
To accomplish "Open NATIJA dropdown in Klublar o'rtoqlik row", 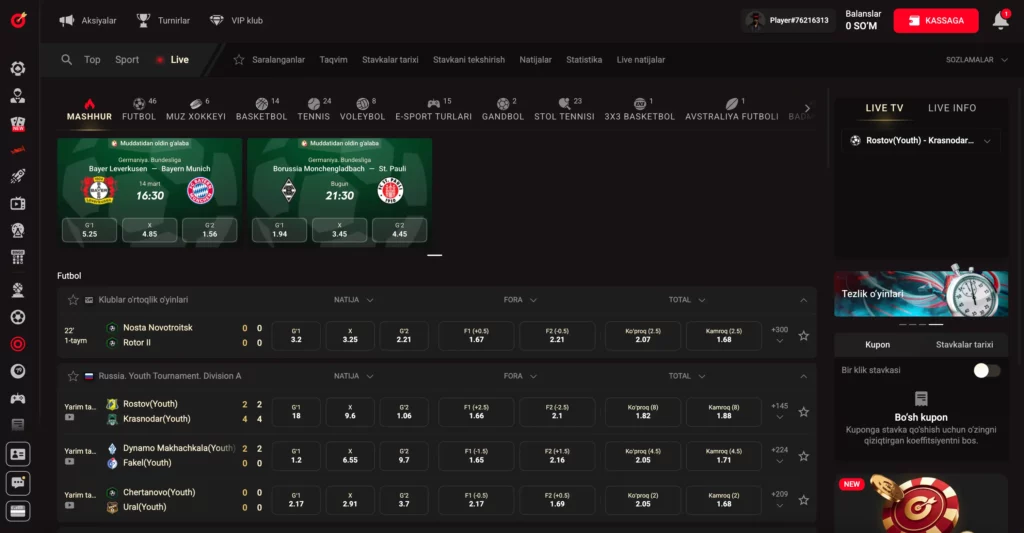I will click(353, 300).
